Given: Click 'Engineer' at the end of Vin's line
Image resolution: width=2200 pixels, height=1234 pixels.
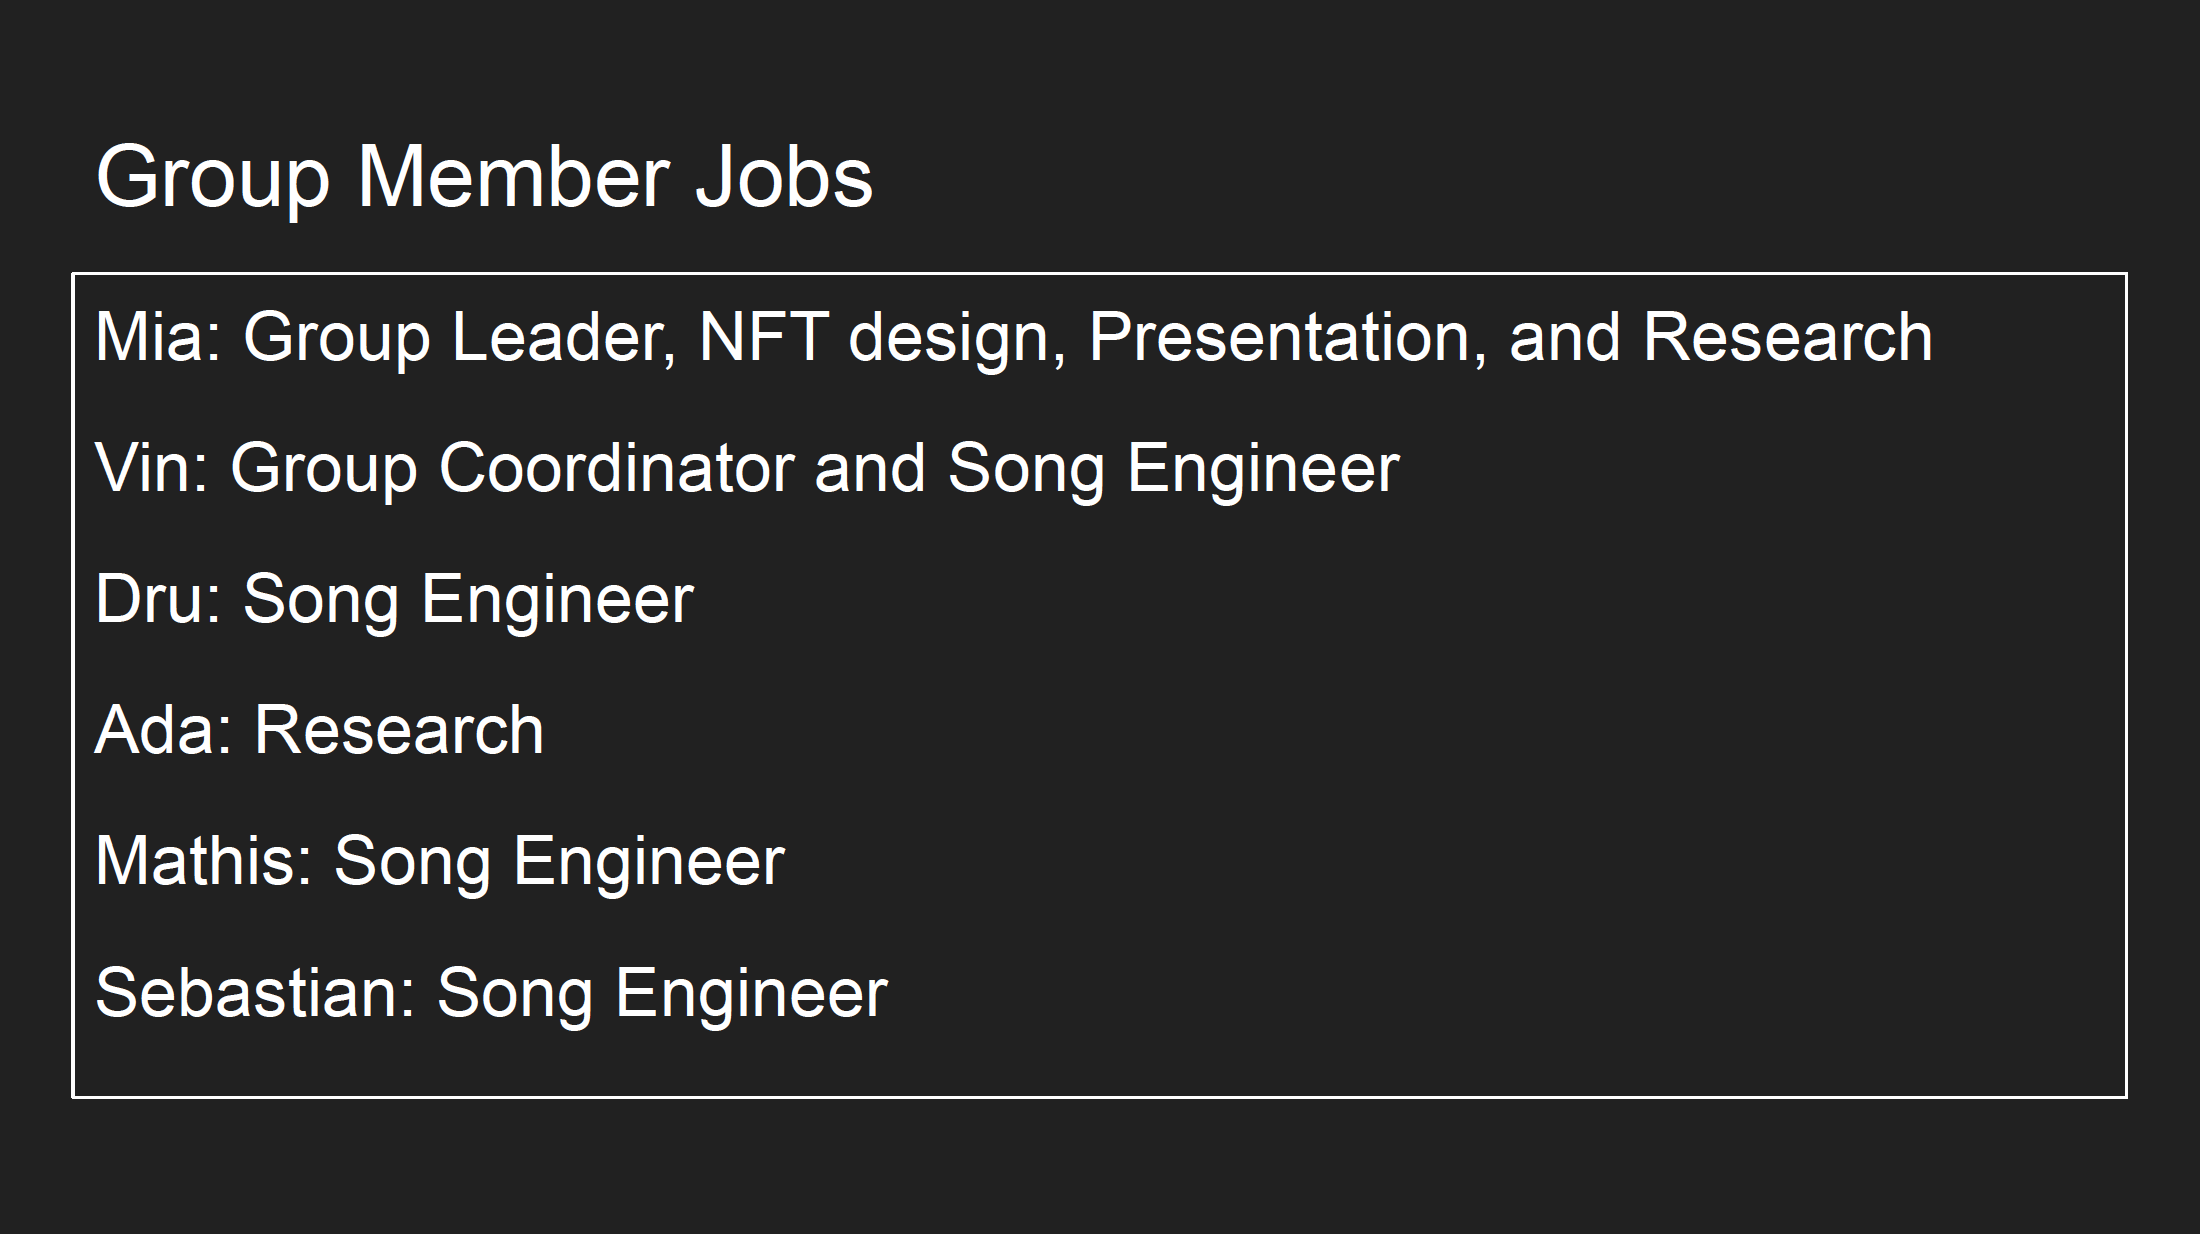Looking at the screenshot, I should [1263, 467].
